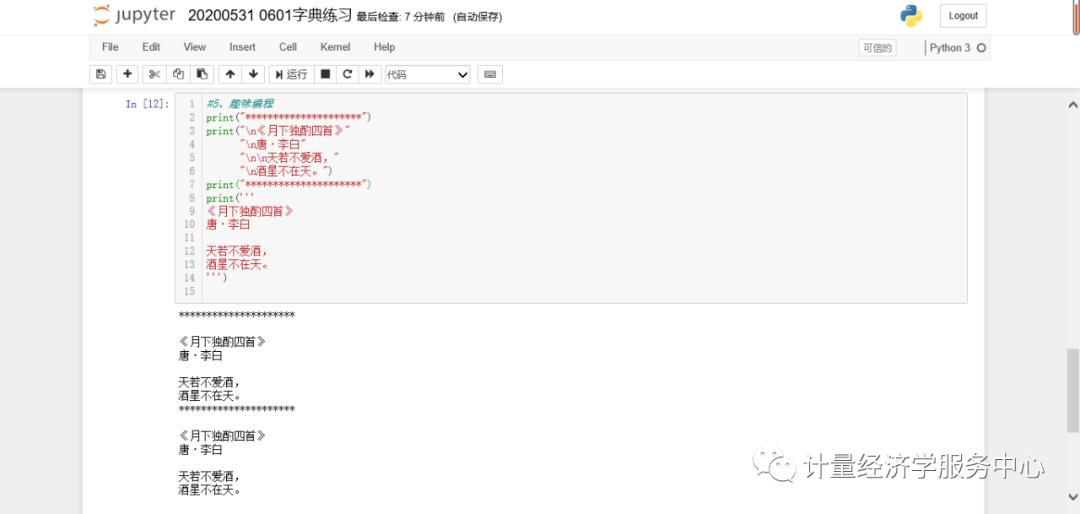
Task: Paste cells below
Action: pyautogui.click(x=201, y=74)
